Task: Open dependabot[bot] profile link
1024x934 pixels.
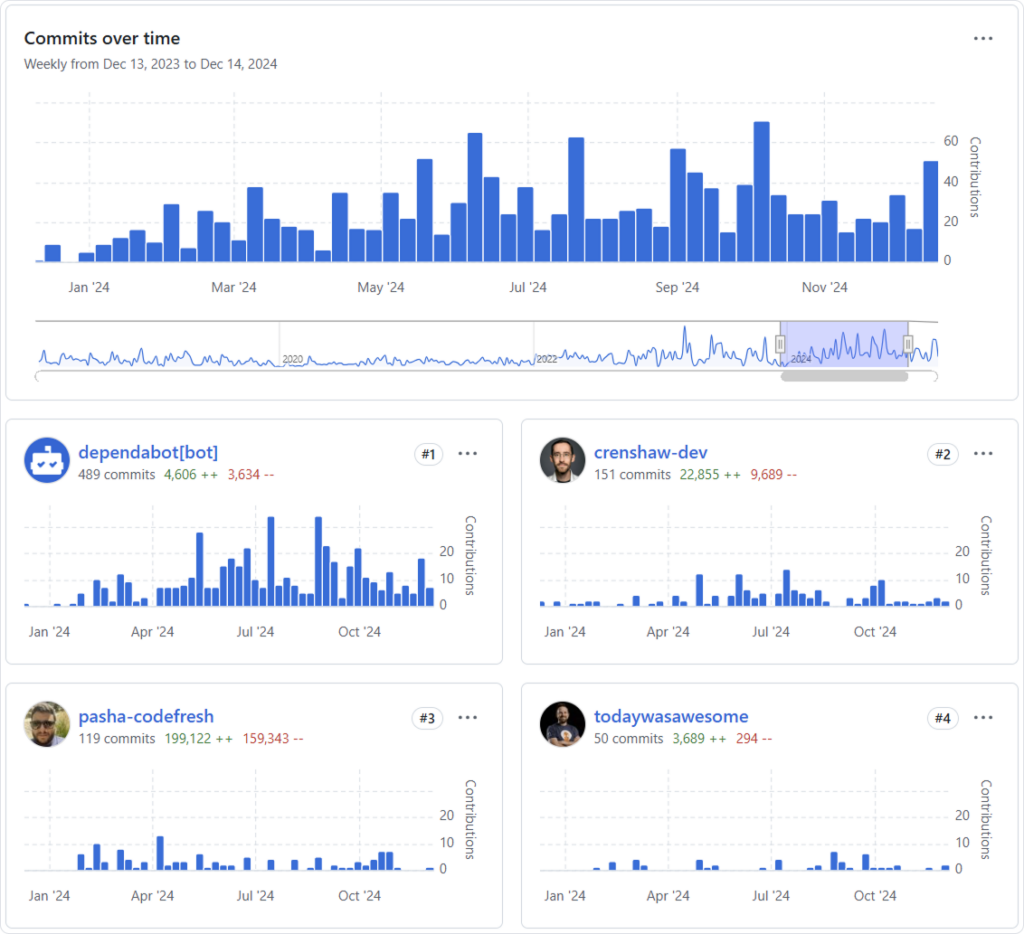Action: click(x=147, y=452)
